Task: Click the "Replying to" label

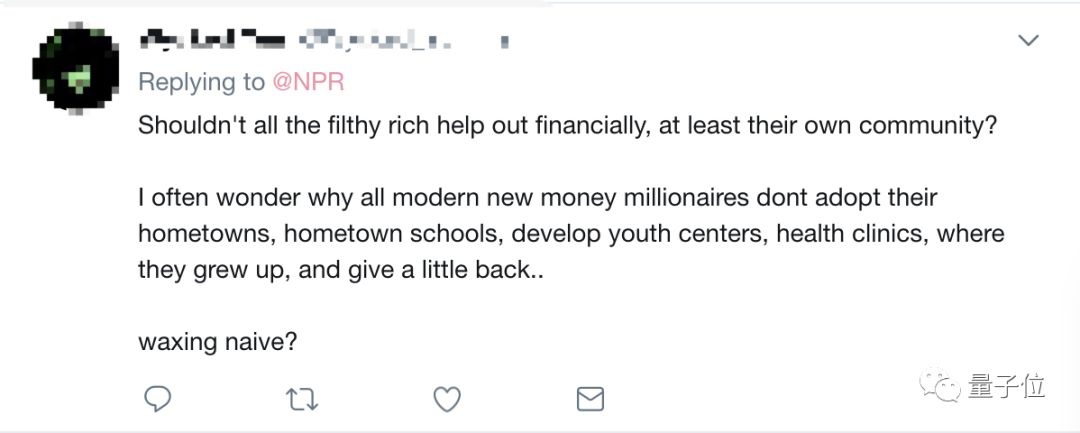Action: [x=201, y=82]
